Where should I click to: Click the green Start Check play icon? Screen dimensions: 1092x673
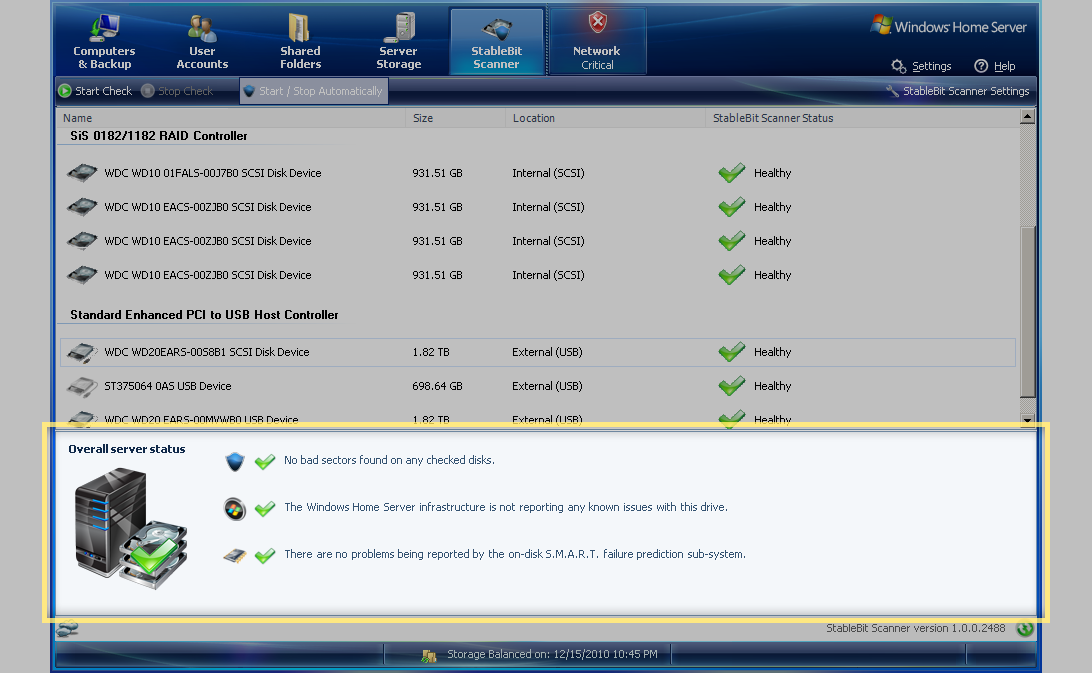(65, 91)
